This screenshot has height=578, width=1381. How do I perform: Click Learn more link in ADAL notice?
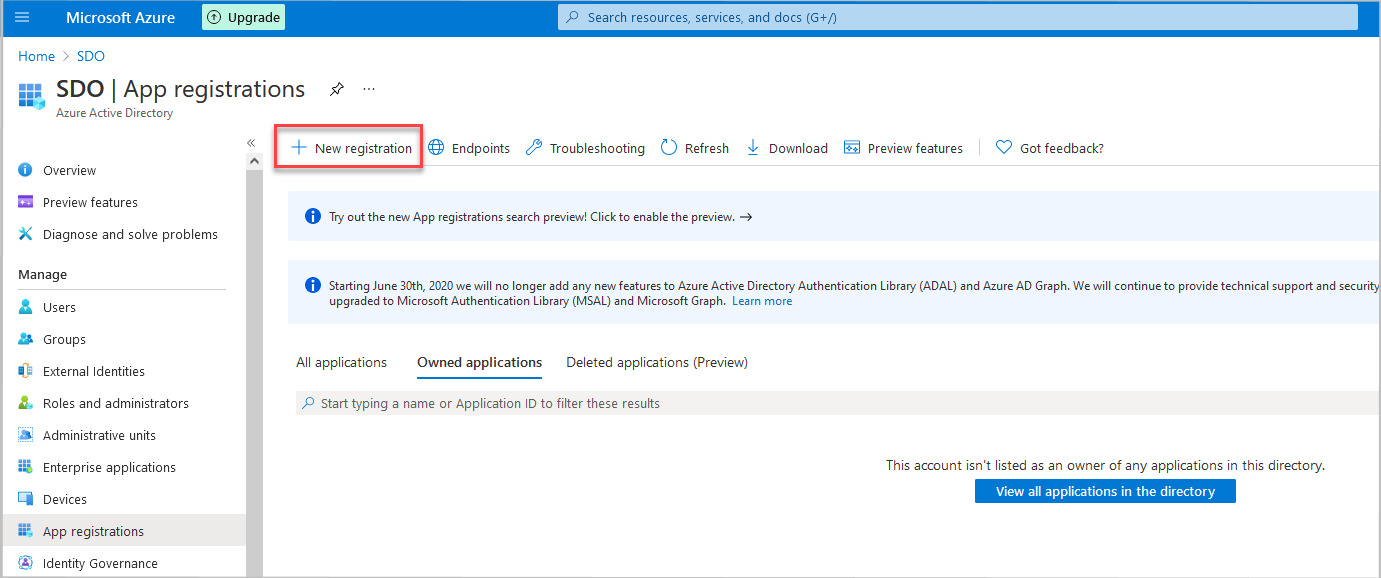click(762, 301)
